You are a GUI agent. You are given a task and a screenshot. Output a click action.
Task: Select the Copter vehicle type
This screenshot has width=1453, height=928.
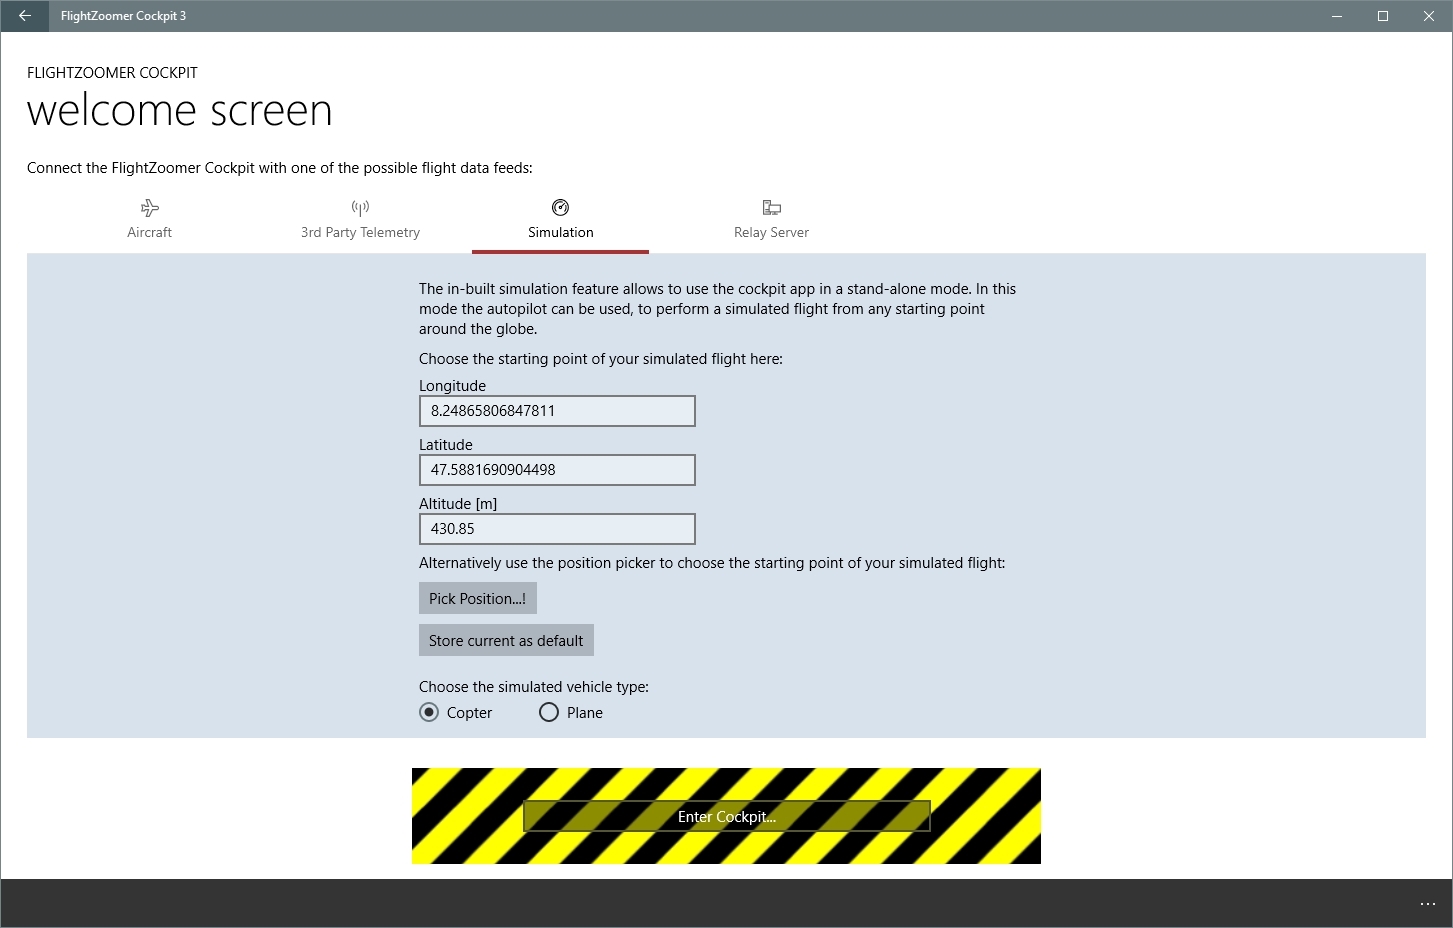click(x=429, y=712)
